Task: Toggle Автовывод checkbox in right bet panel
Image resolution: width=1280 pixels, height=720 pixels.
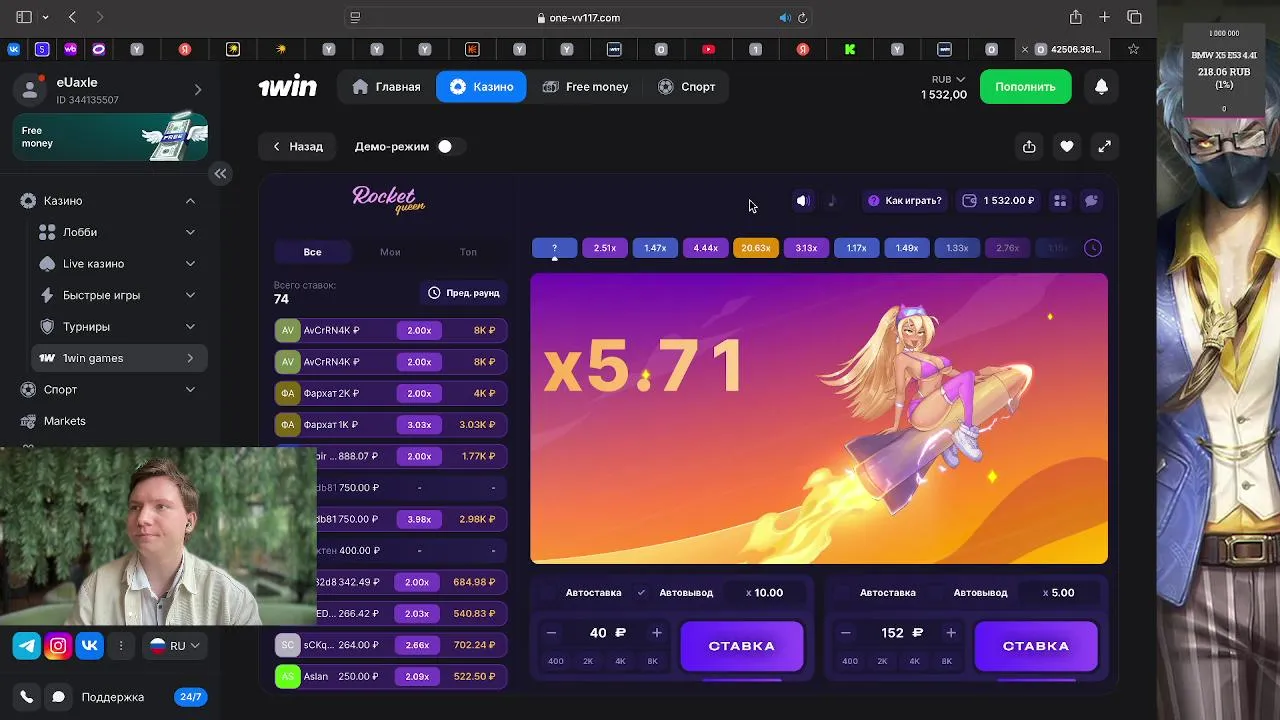Action: pyautogui.click(x=936, y=593)
